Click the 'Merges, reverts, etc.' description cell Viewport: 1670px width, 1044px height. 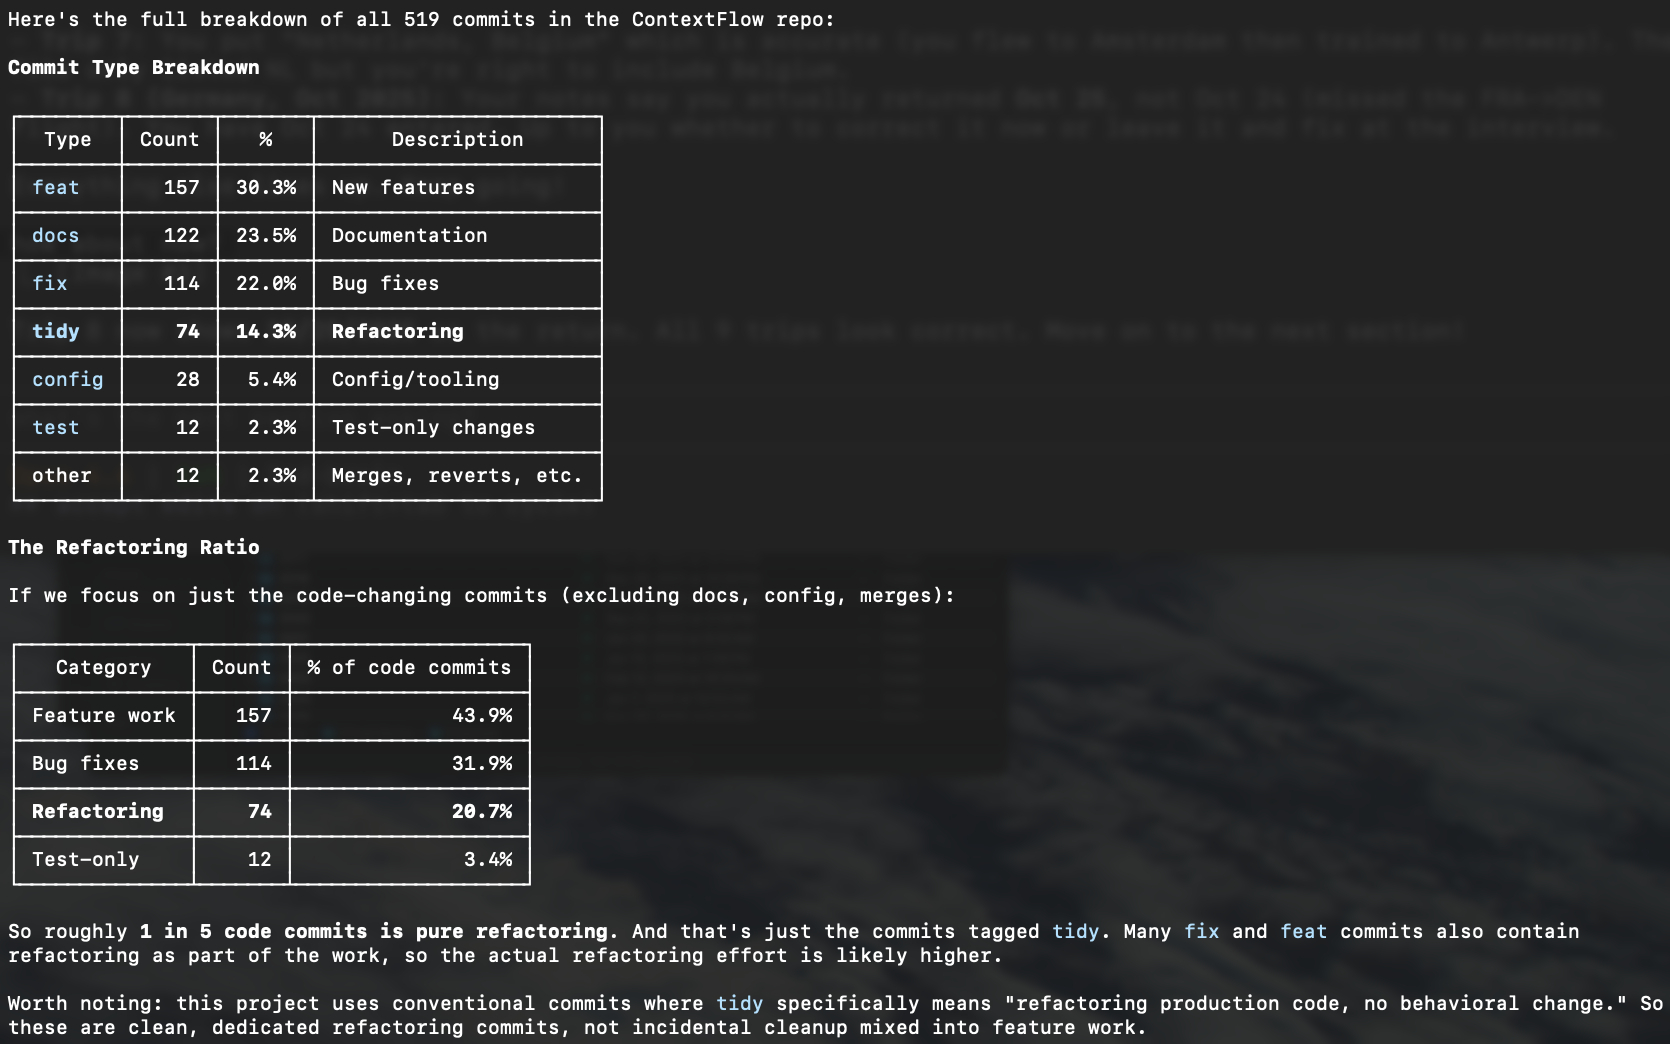(457, 476)
